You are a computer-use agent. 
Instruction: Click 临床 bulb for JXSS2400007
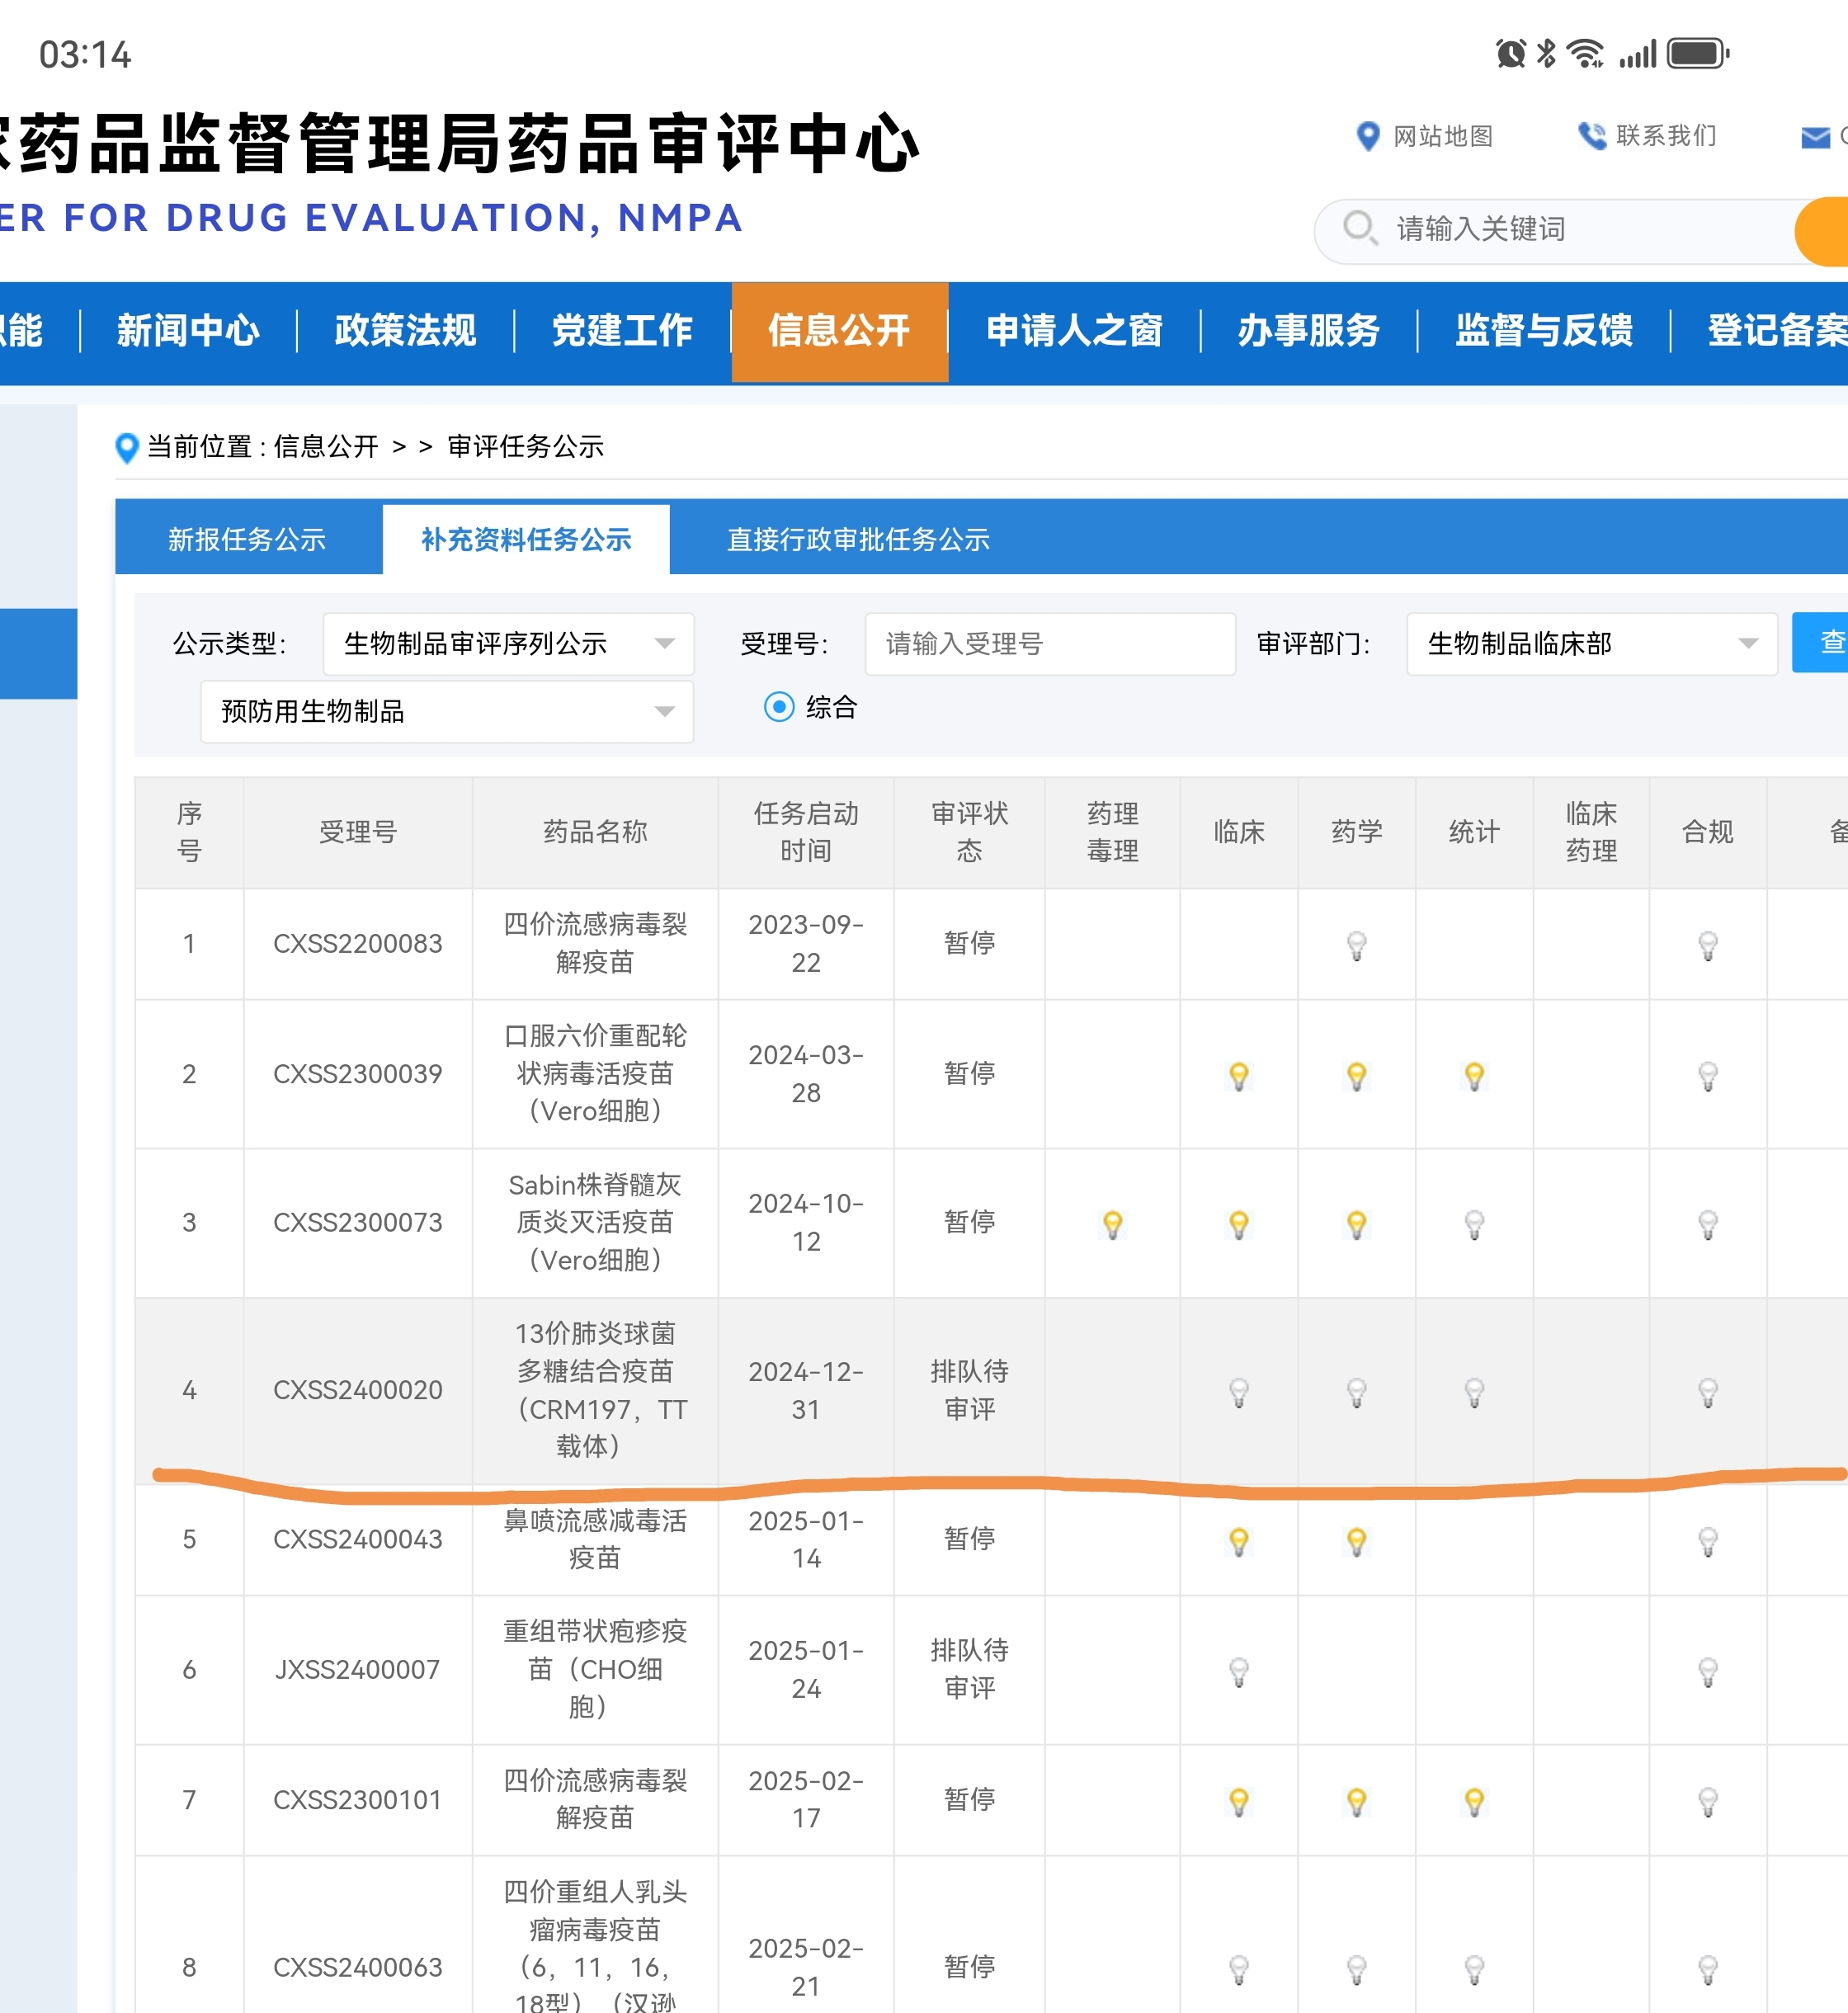click(1238, 1671)
